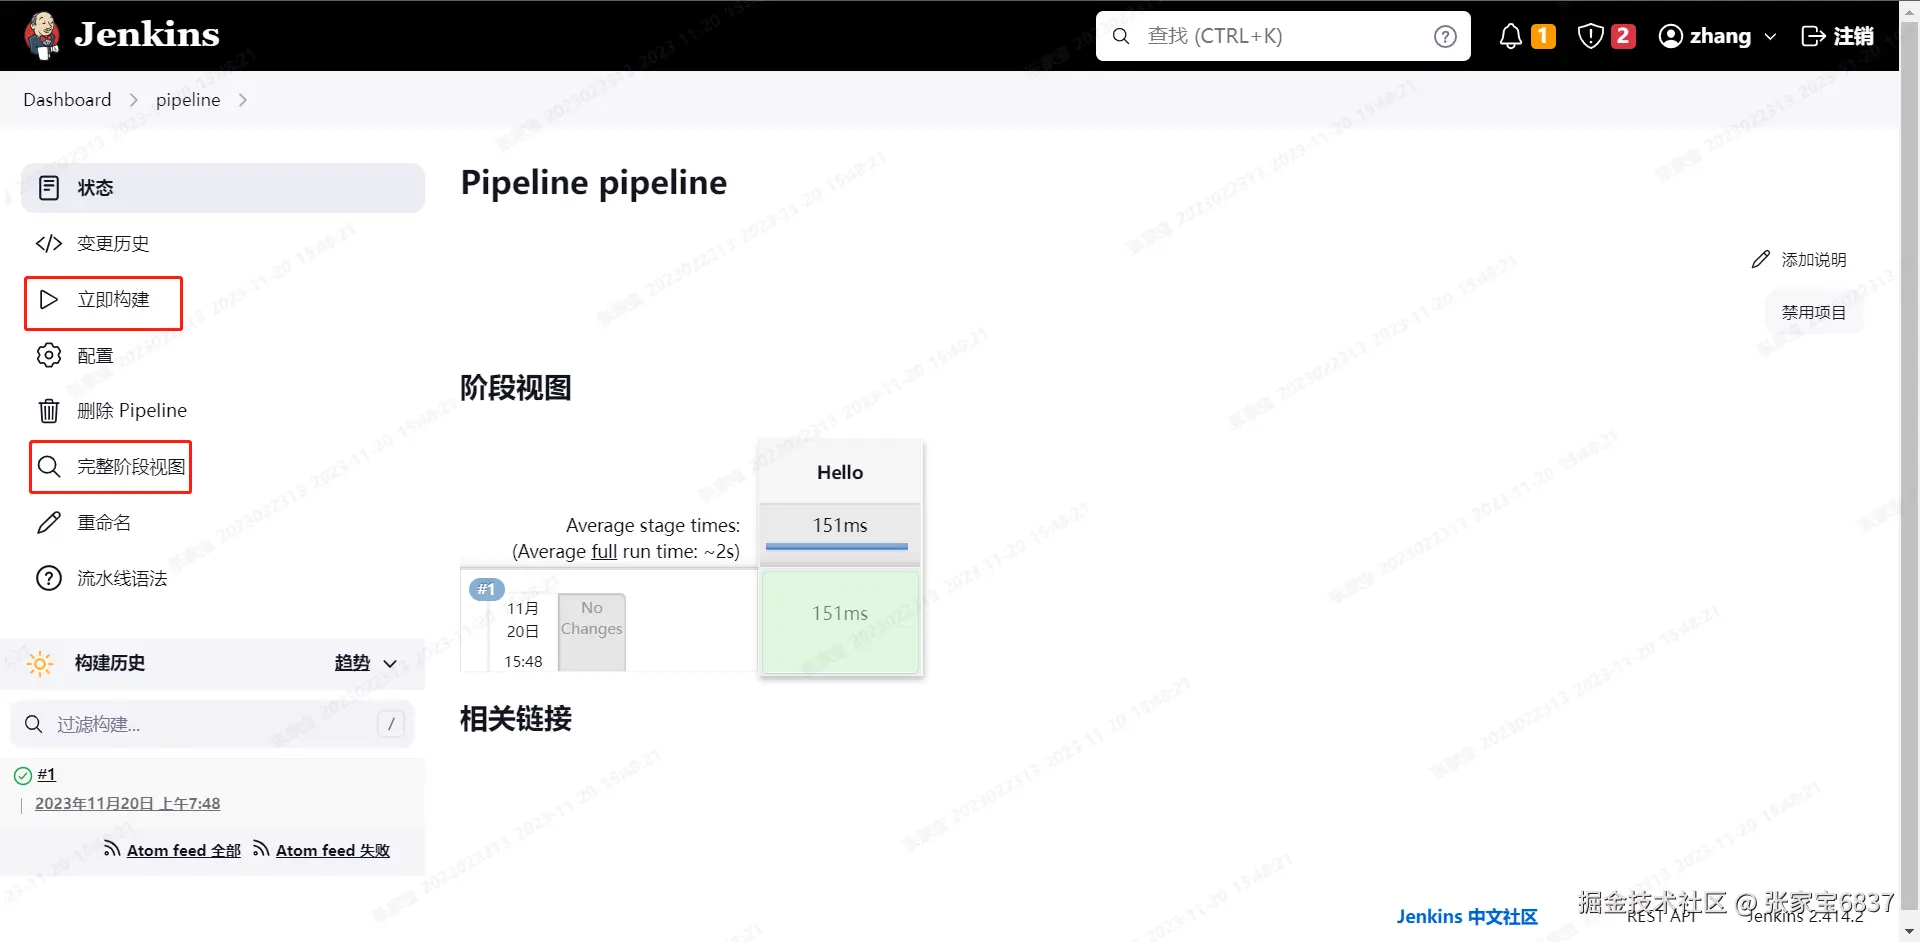1920x942 pixels.
Task: Select 删除 Pipeline in sidebar
Action: (x=132, y=411)
